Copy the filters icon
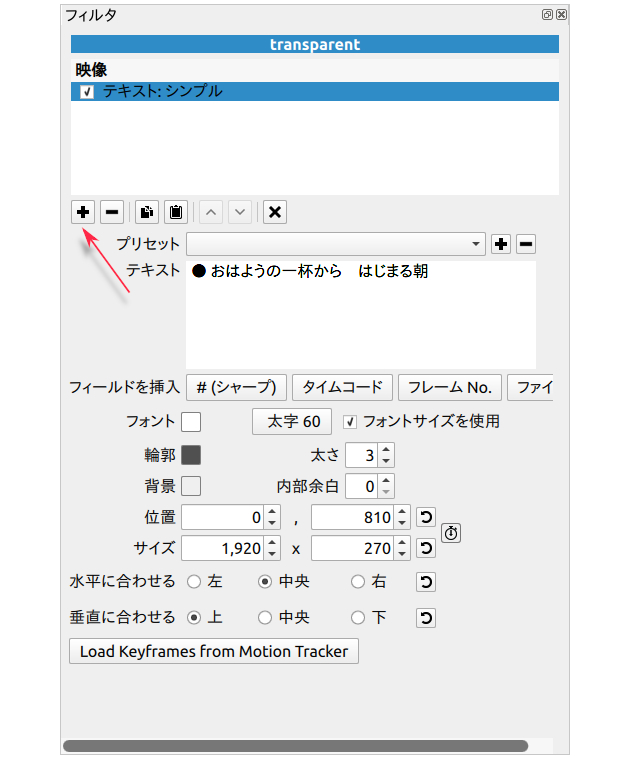This screenshot has height=760, width=630. (146, 212)
